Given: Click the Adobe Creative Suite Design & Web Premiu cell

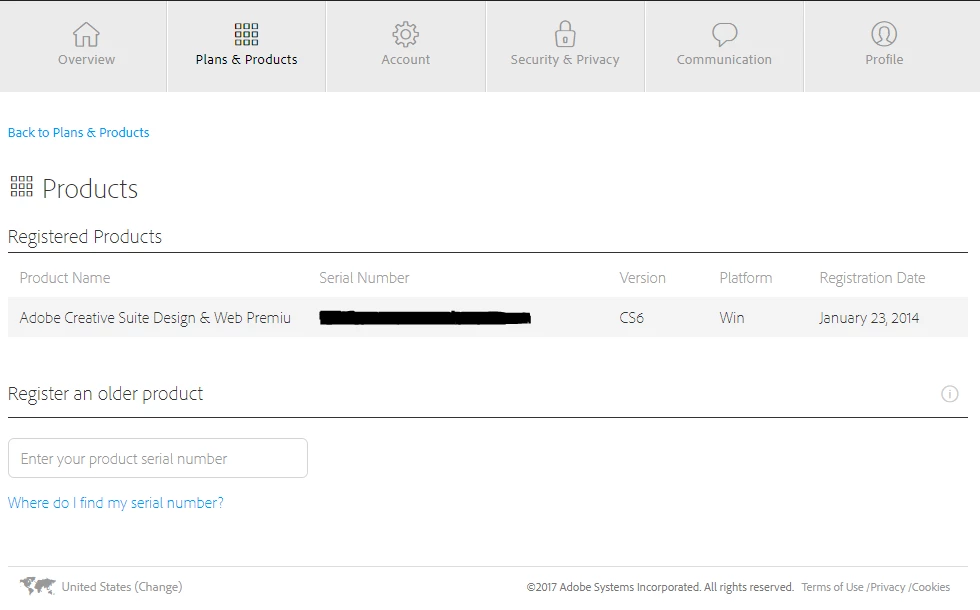Looking at the screenshot, I should pos(155,318).
